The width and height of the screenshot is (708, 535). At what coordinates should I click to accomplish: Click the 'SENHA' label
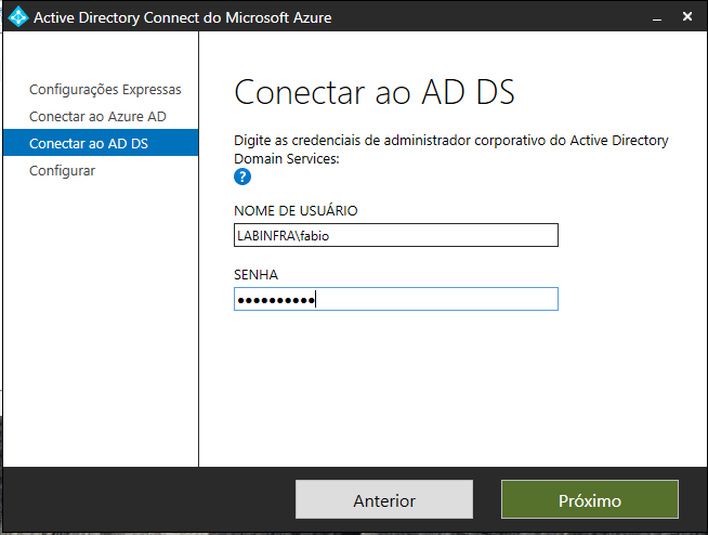(x=256, y=274)
